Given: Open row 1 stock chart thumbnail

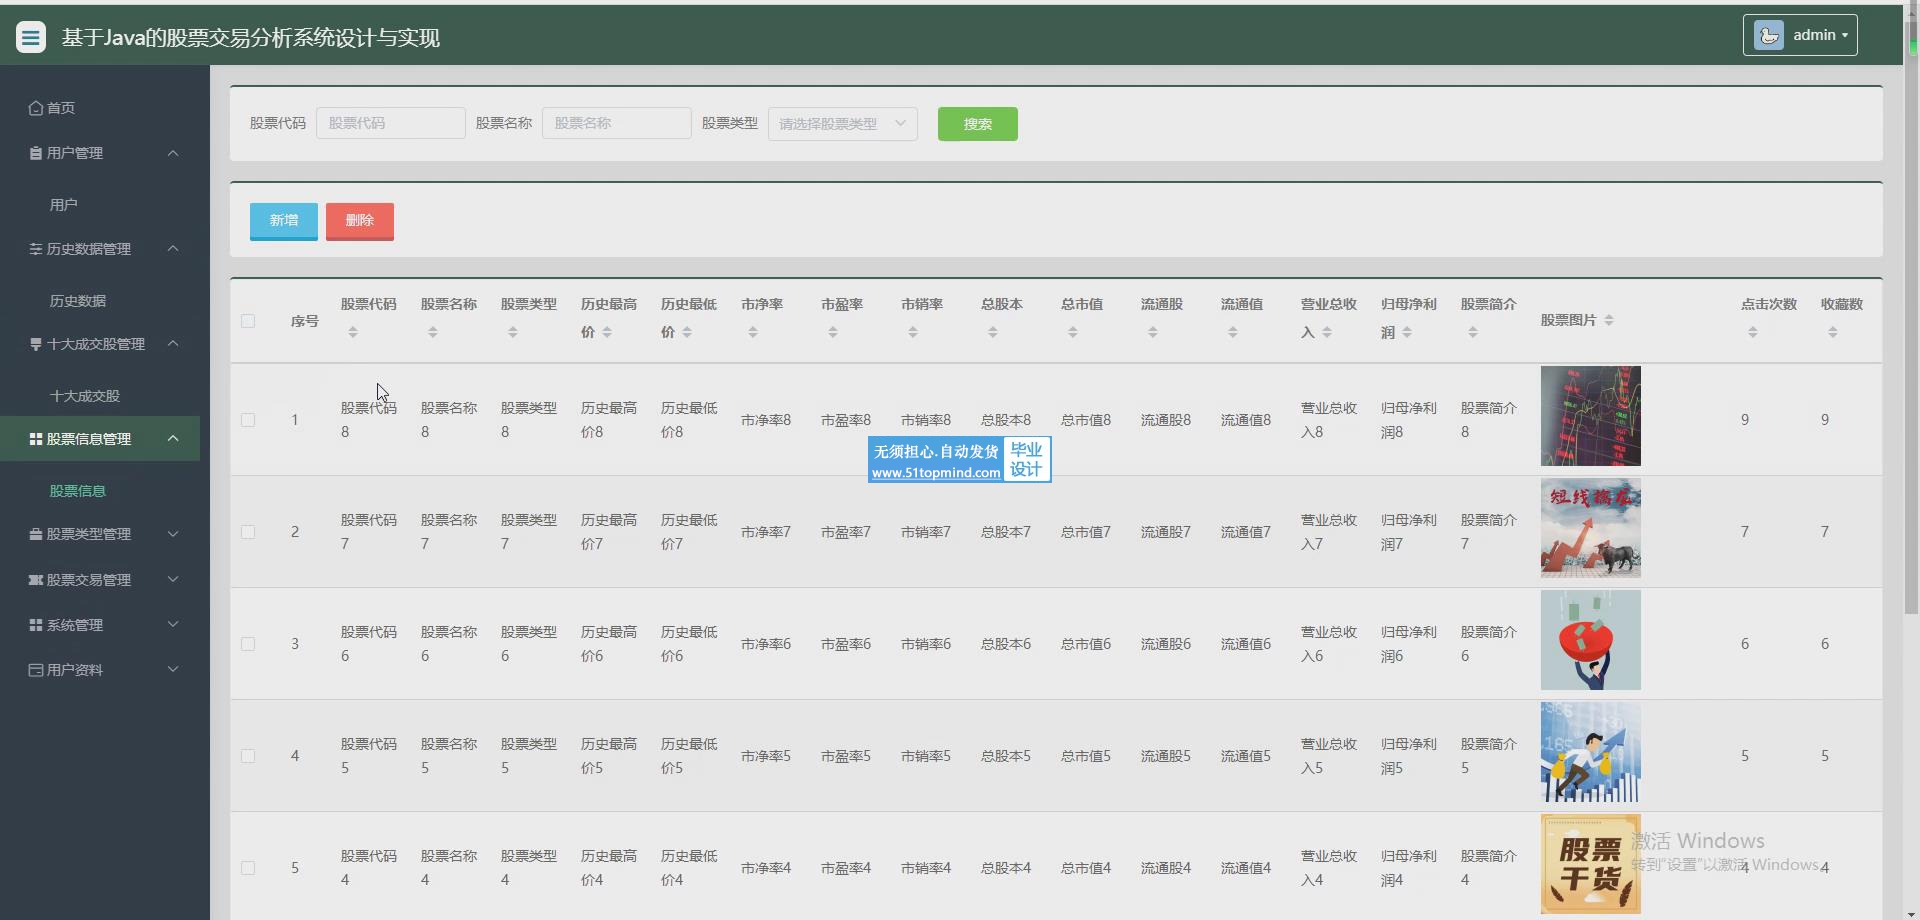Looking at the screenshot, I should coord(1591,416).
